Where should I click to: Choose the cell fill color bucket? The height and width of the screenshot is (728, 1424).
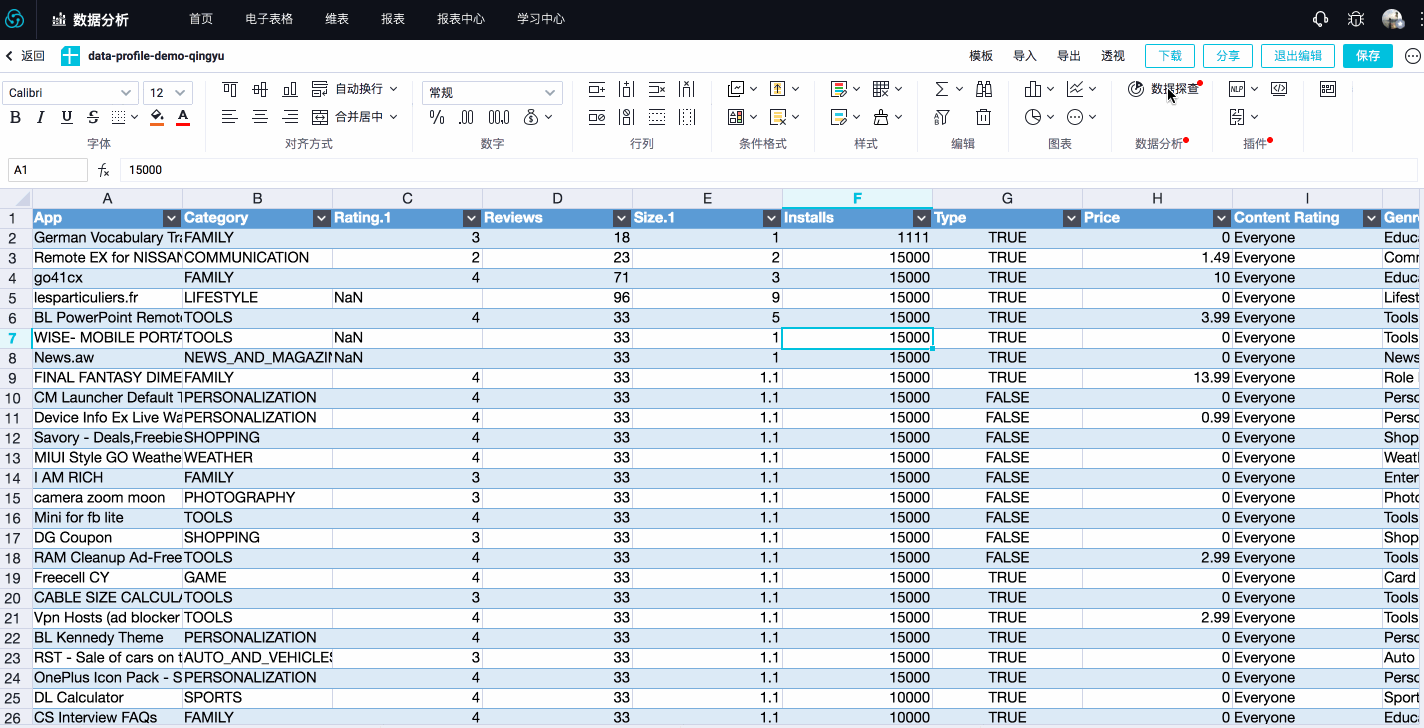157,117
